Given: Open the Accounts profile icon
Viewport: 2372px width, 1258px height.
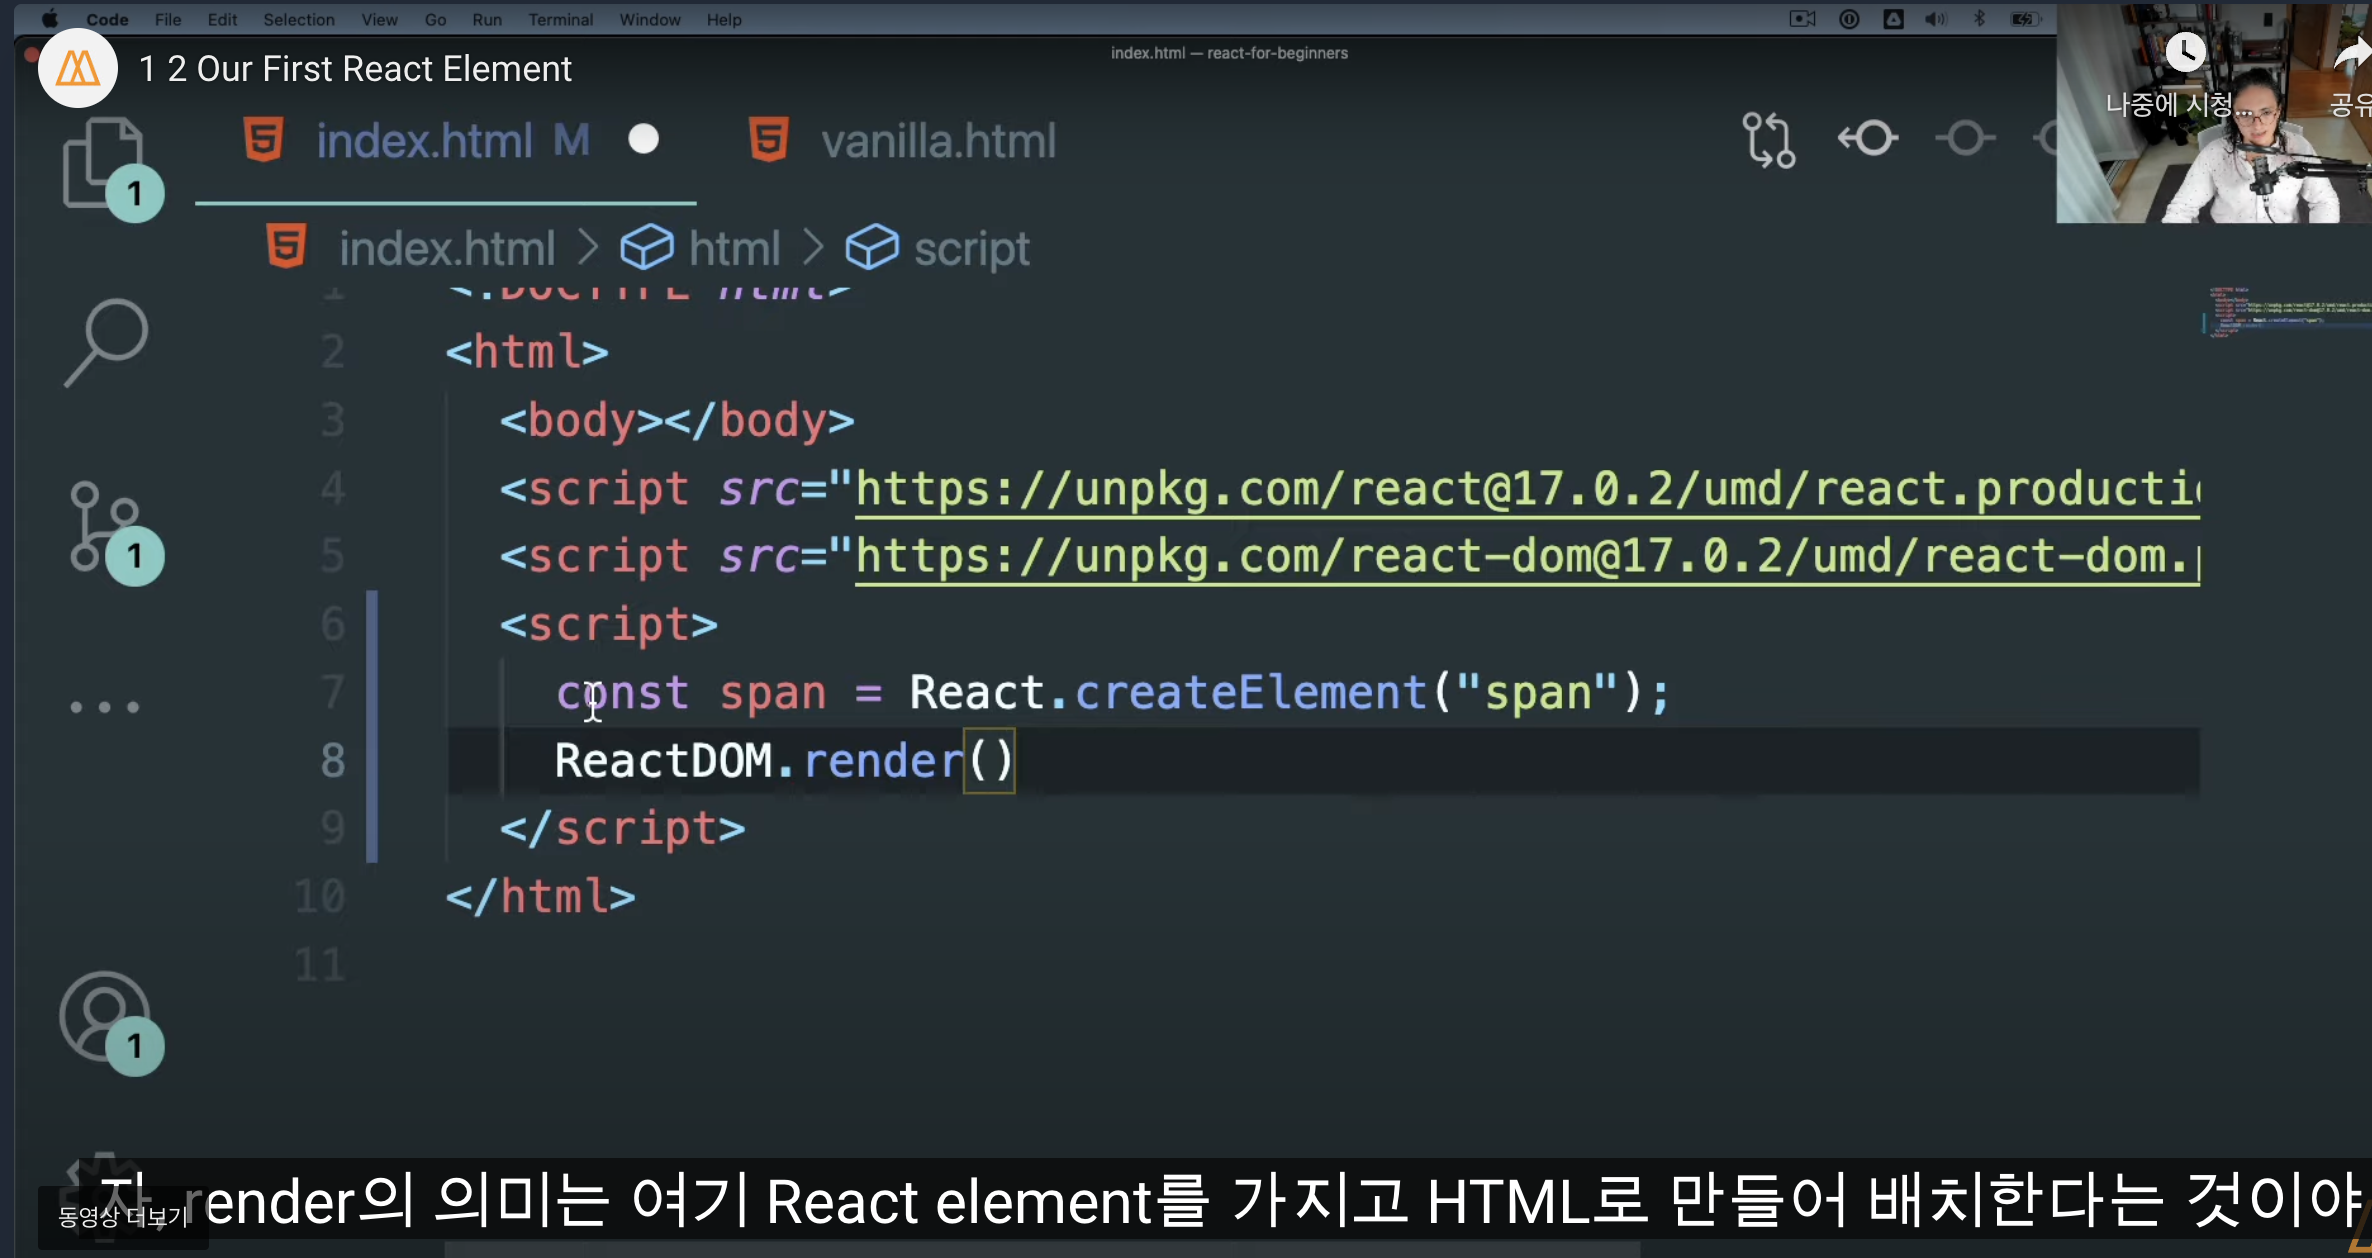Looking at the screenshot, I should click(104, 1015).
